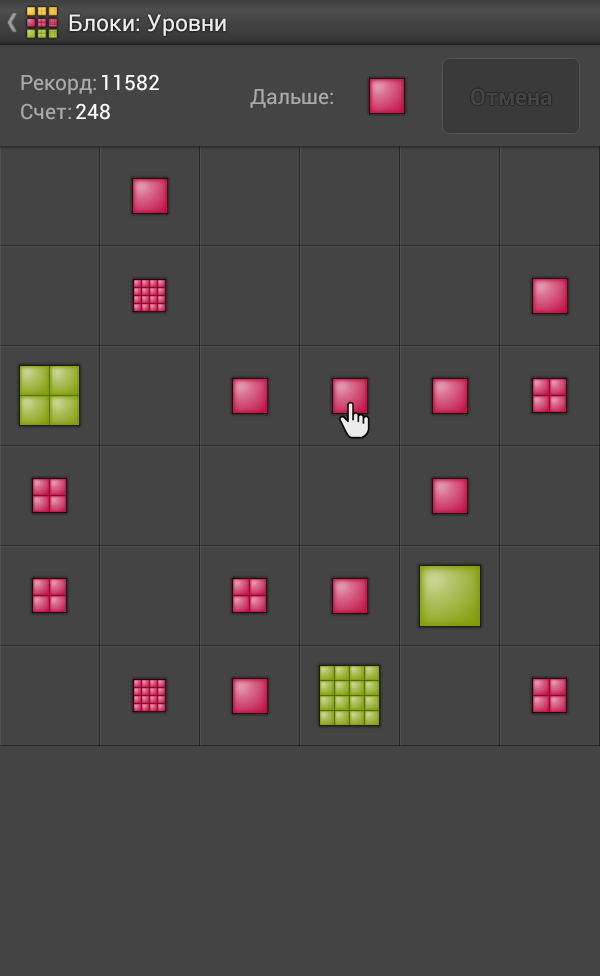
Task: Select the green sixteen-cell grid block
Action: (x=349, y=695)
